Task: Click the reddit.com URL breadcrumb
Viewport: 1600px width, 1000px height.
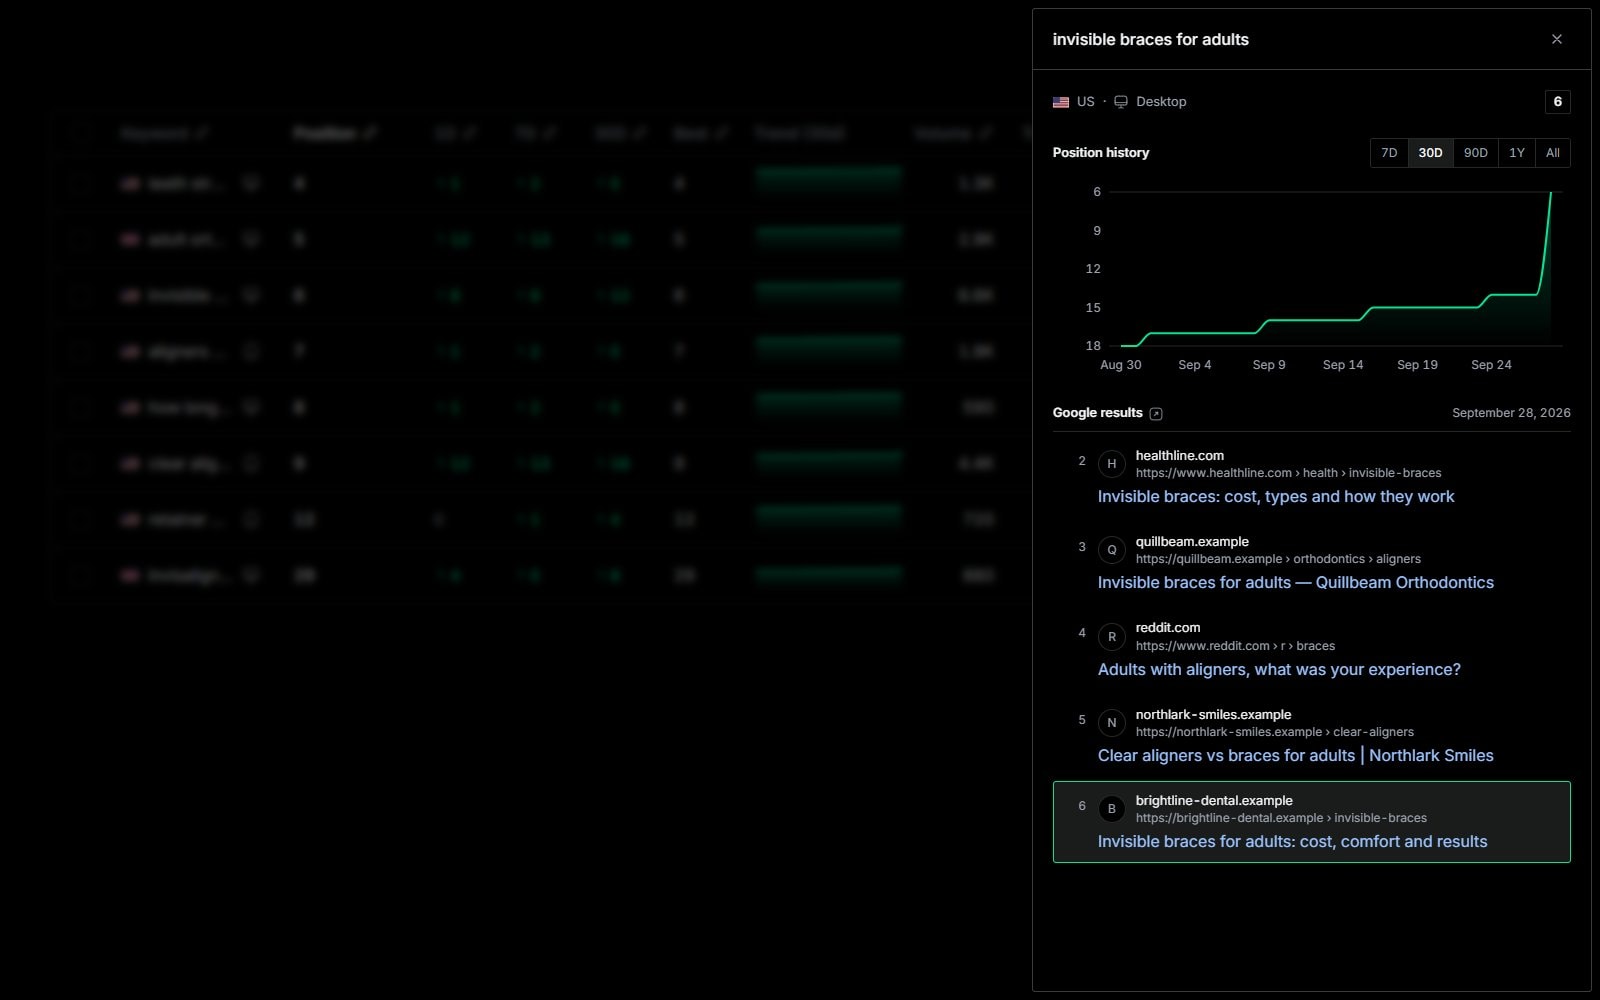Action: tap(1235, 646)
